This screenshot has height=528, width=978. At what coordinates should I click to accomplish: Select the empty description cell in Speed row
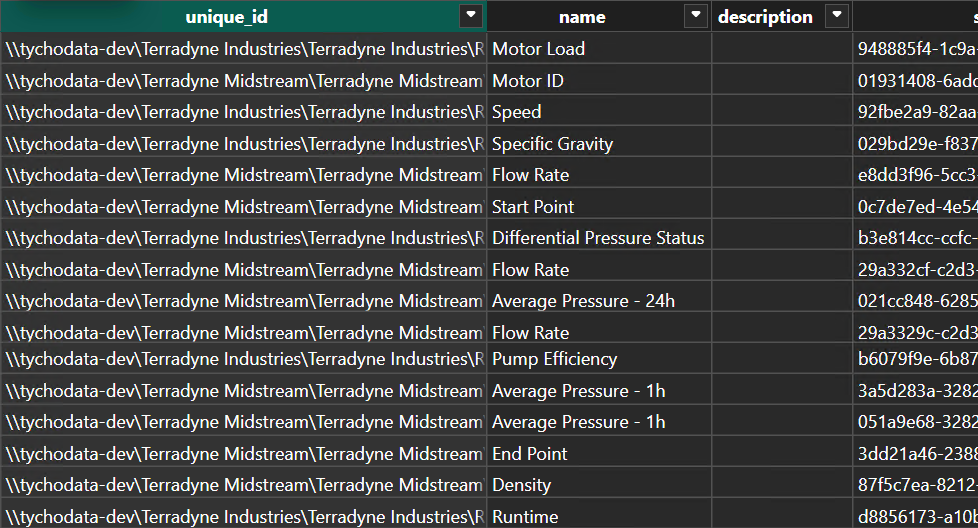tap(782, 112)
